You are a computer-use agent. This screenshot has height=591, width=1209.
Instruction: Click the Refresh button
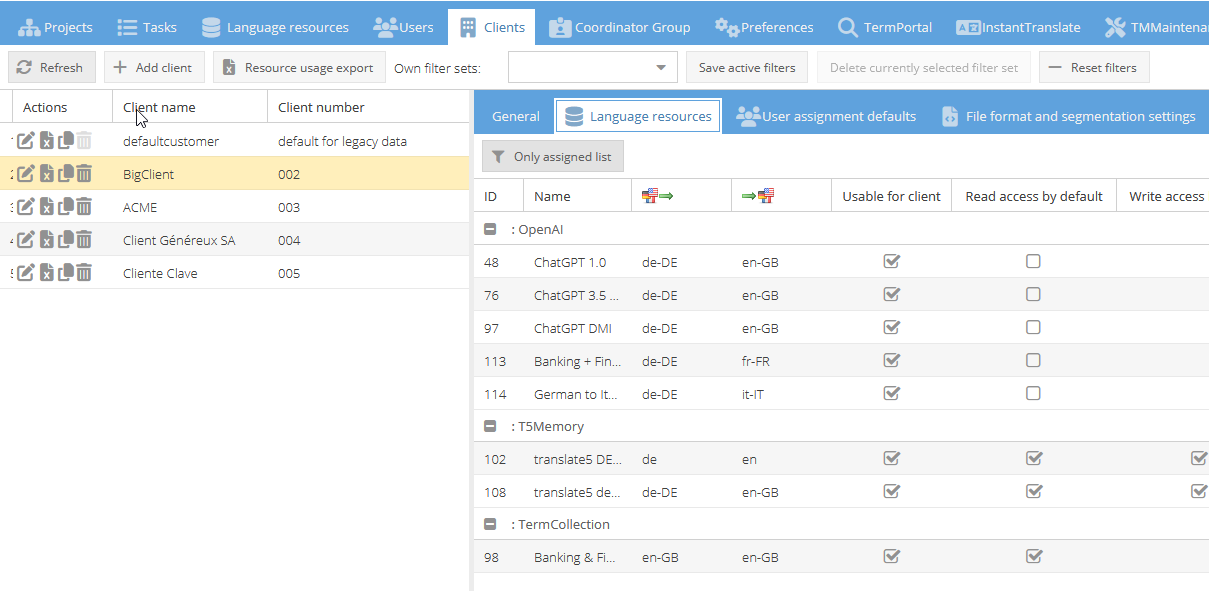pos(52,68)
